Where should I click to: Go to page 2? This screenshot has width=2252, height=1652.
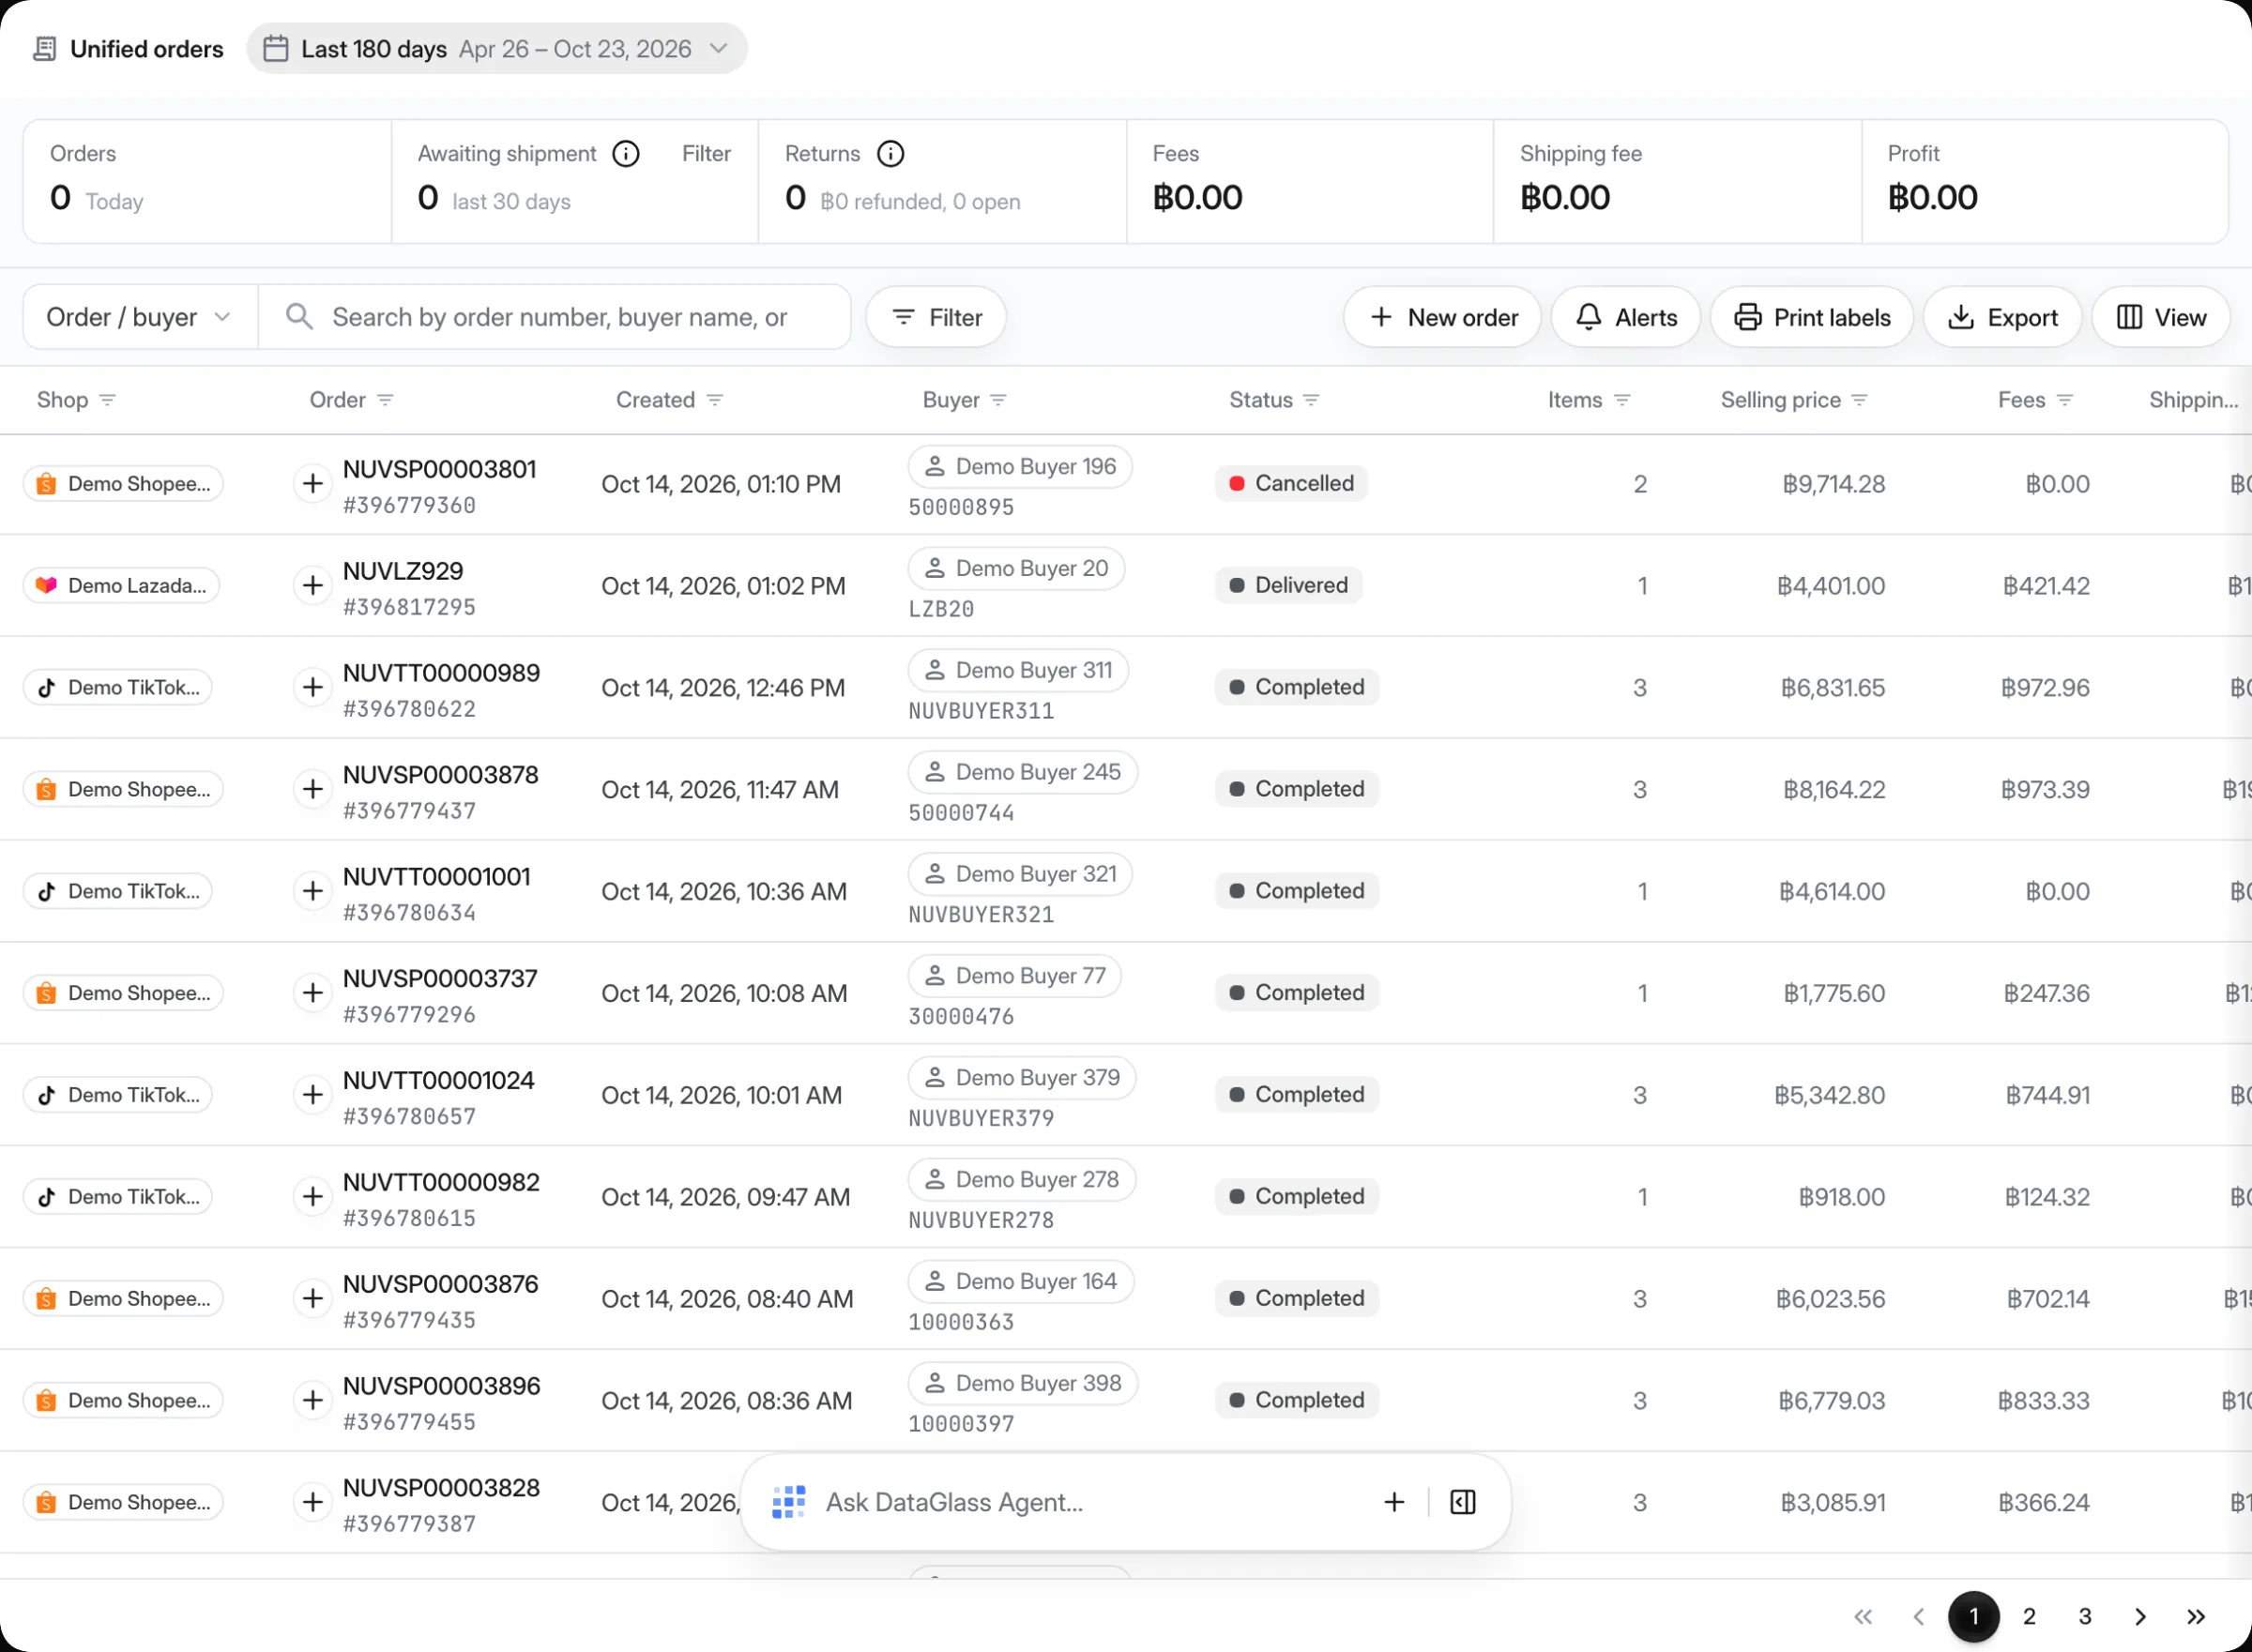[2029, 1617]
